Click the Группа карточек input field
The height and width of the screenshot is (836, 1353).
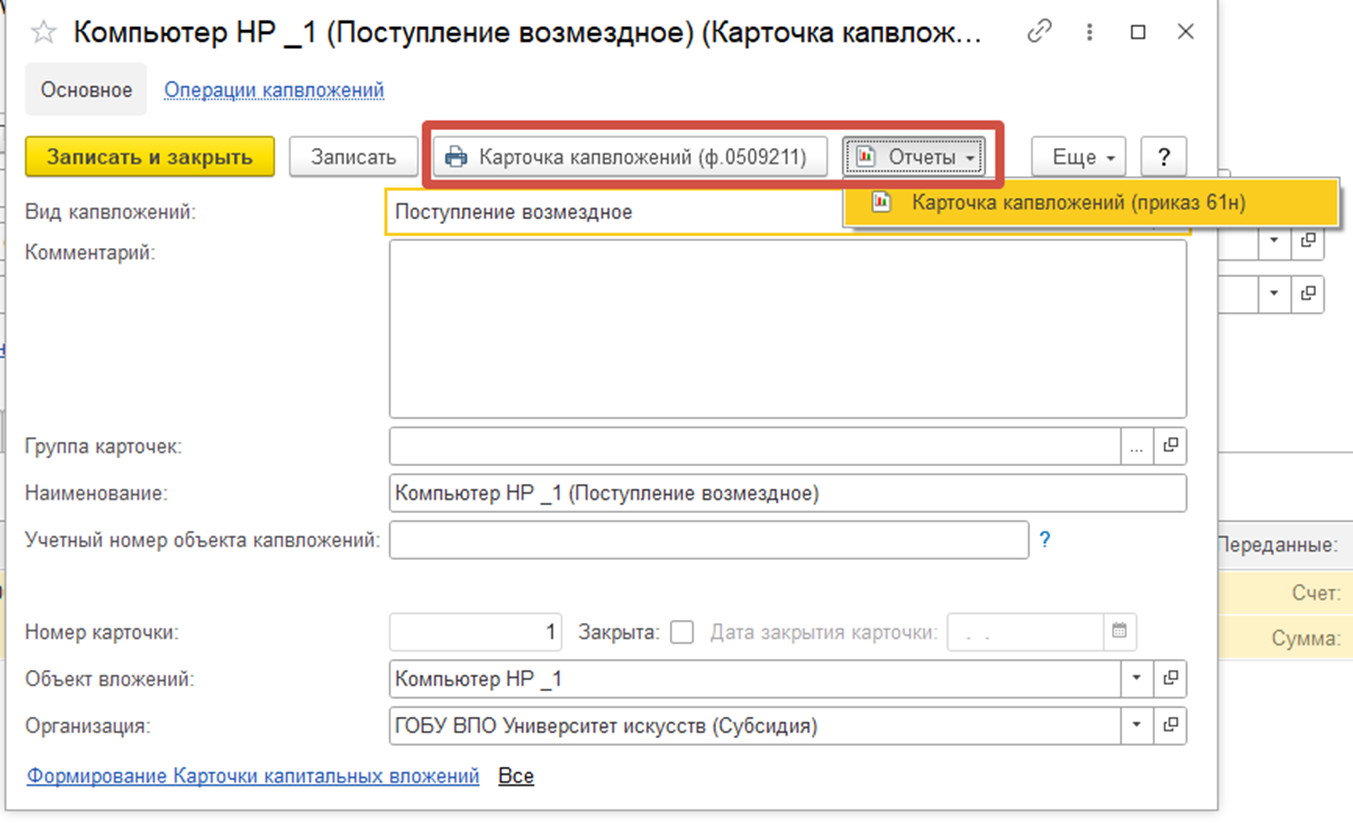pos(755,447)
